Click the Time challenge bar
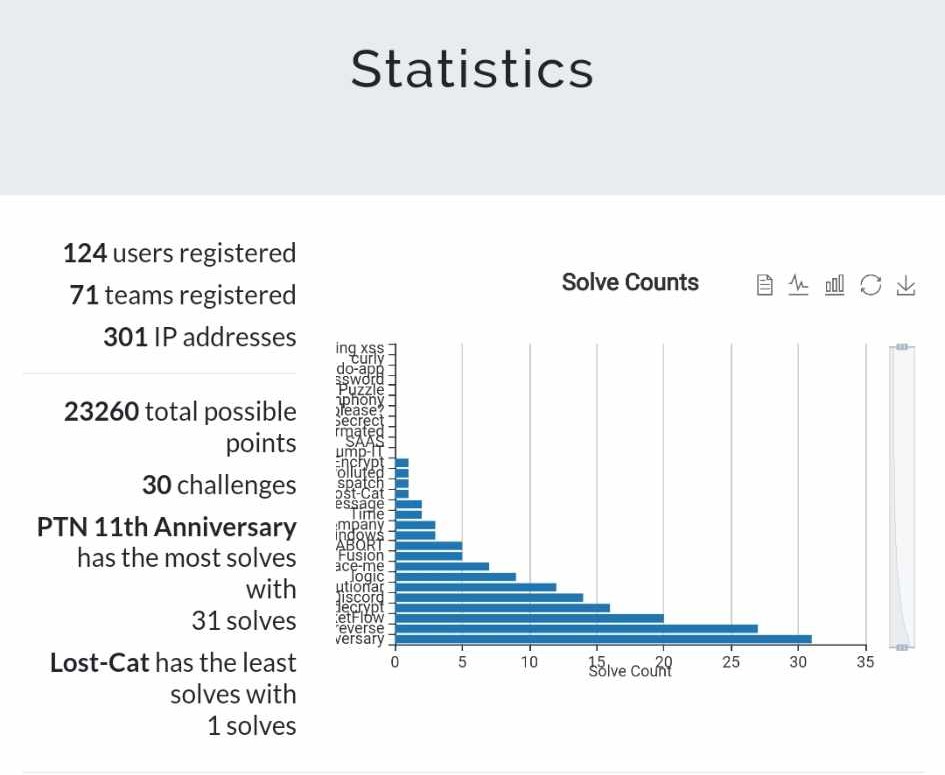Screen dimensions: 945x775 pyautogui.click(x=408, y=514)
